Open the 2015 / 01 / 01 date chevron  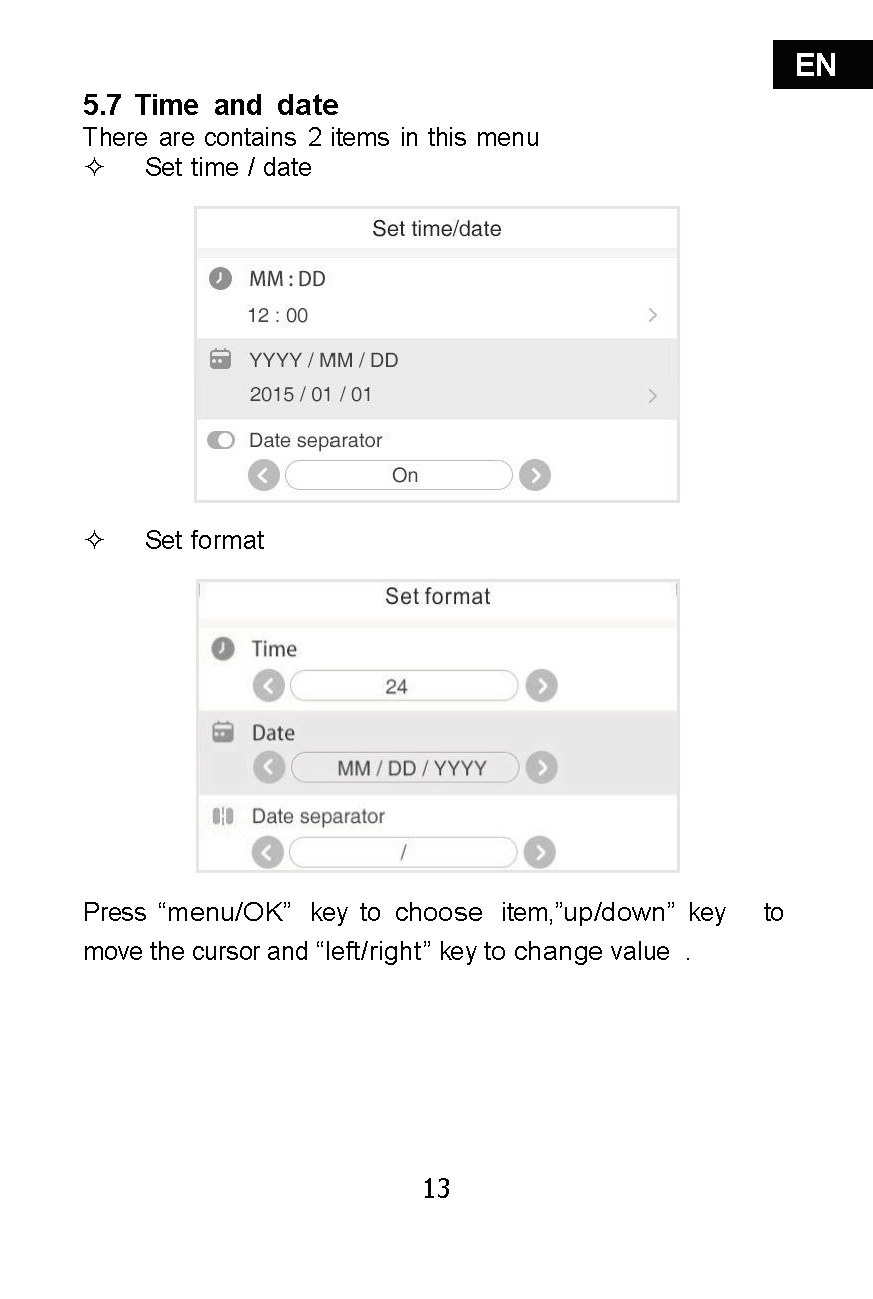[x=653, y=396]
